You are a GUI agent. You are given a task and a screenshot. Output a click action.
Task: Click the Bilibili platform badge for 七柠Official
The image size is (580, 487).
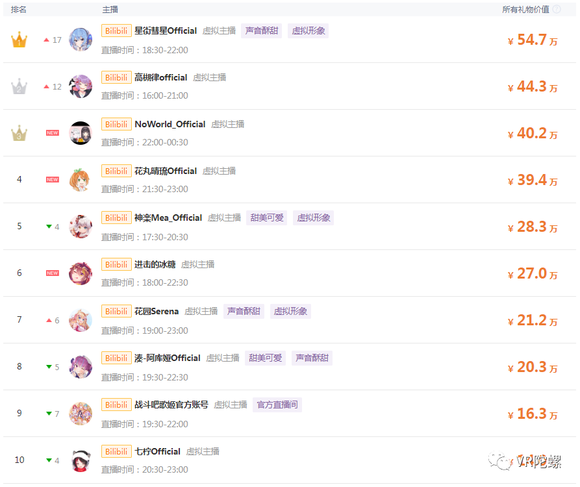(x=116, y=452)
